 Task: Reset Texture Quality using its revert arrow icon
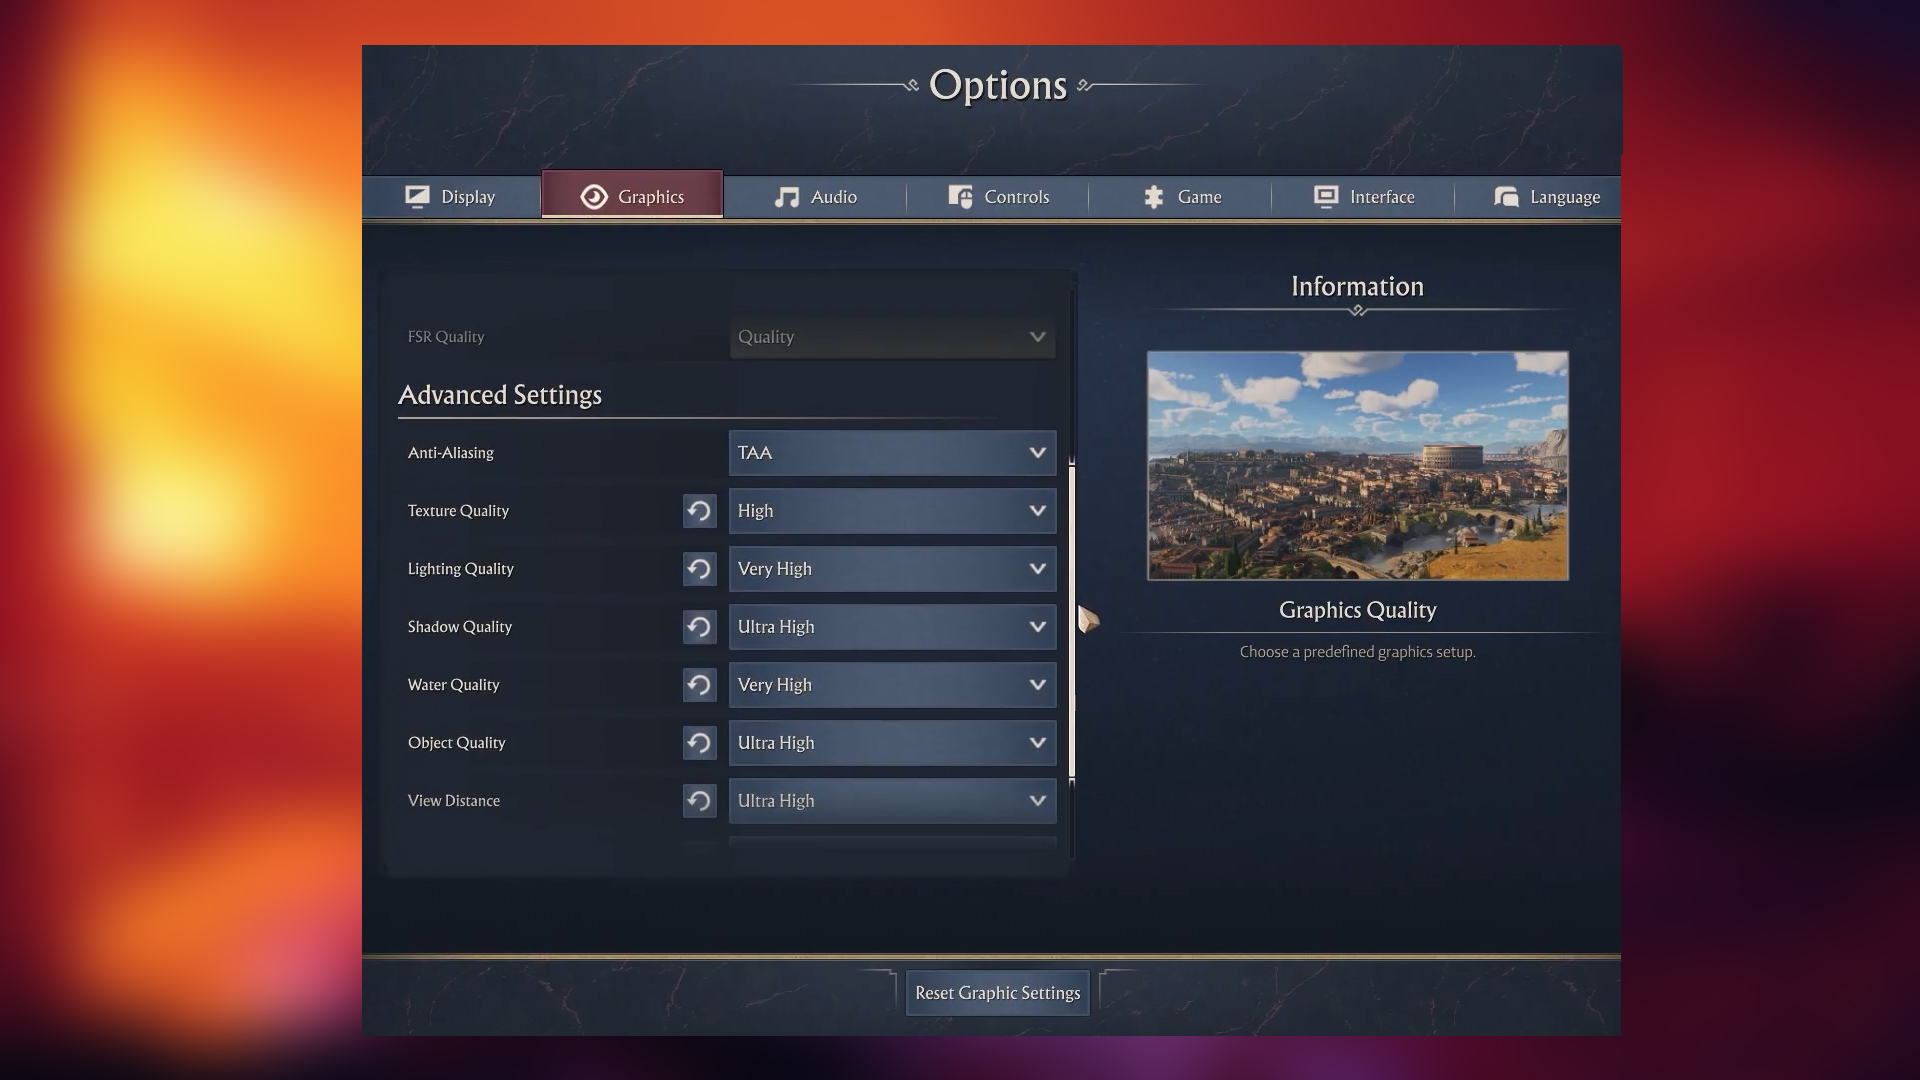click(699, 511)
